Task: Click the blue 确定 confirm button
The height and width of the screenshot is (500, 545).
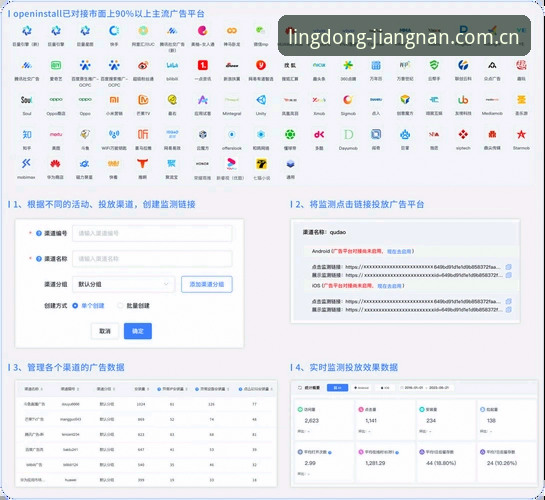Action: [138, 331]
